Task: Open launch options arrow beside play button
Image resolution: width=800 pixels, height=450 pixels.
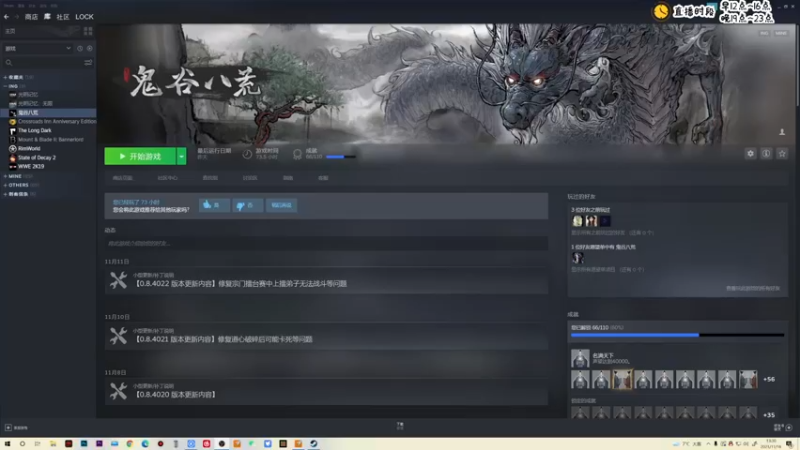Action: tap(181, 156)
